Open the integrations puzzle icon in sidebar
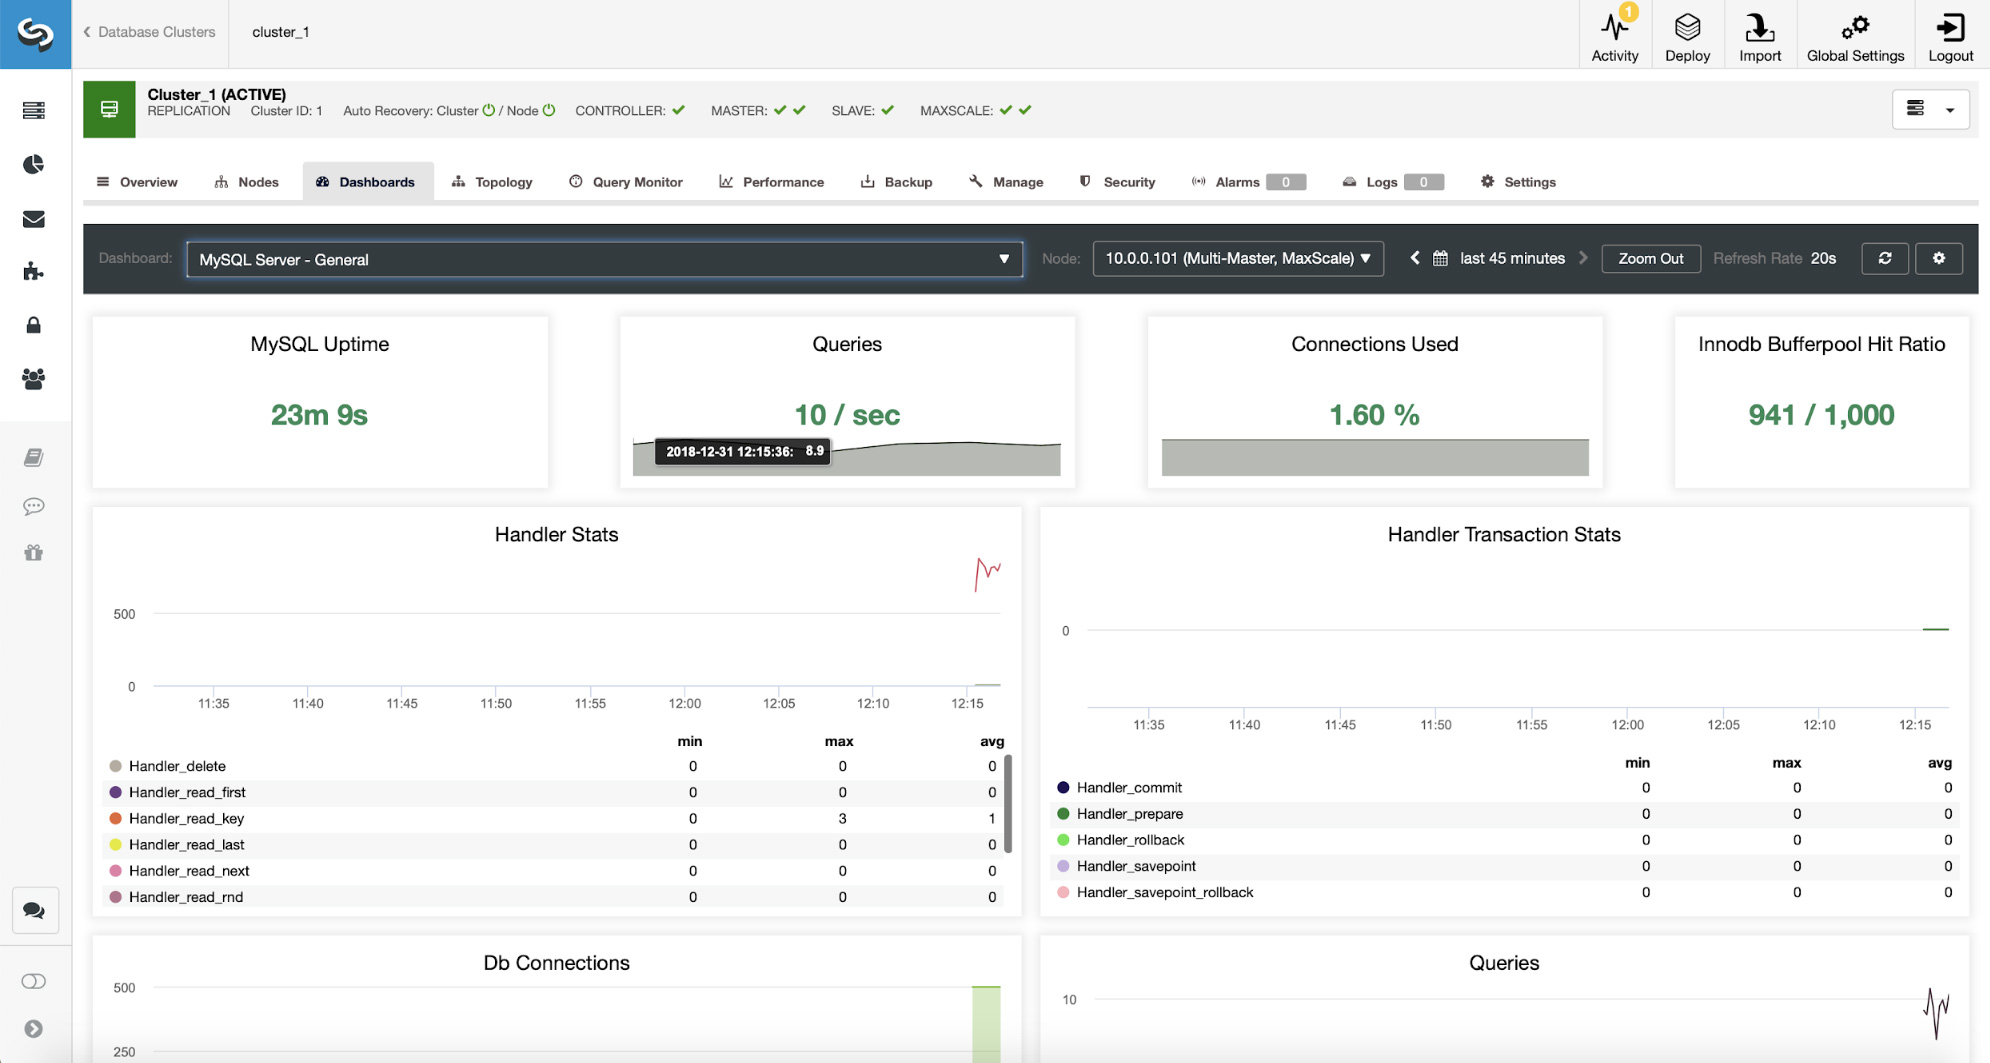 34,270
